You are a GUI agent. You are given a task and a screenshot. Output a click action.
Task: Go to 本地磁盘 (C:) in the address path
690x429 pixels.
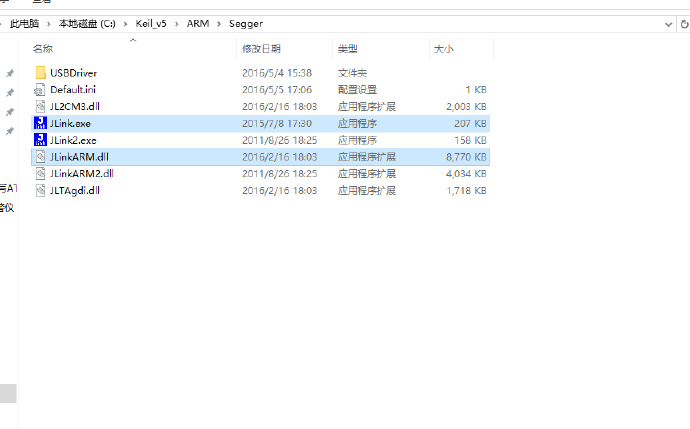click(87, 24)
